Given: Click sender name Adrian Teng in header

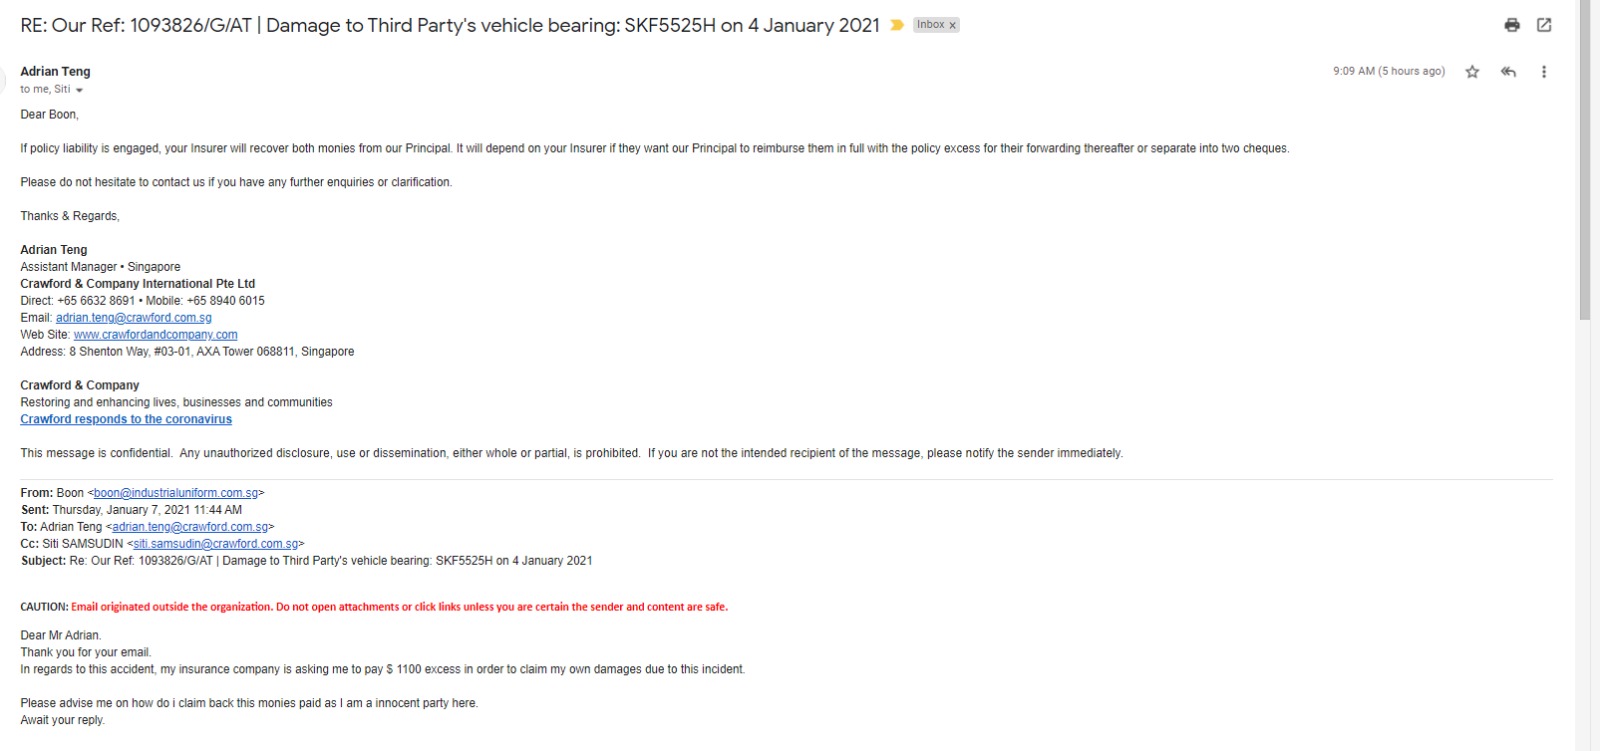Looking at the screenshot, I should (55, 72).
